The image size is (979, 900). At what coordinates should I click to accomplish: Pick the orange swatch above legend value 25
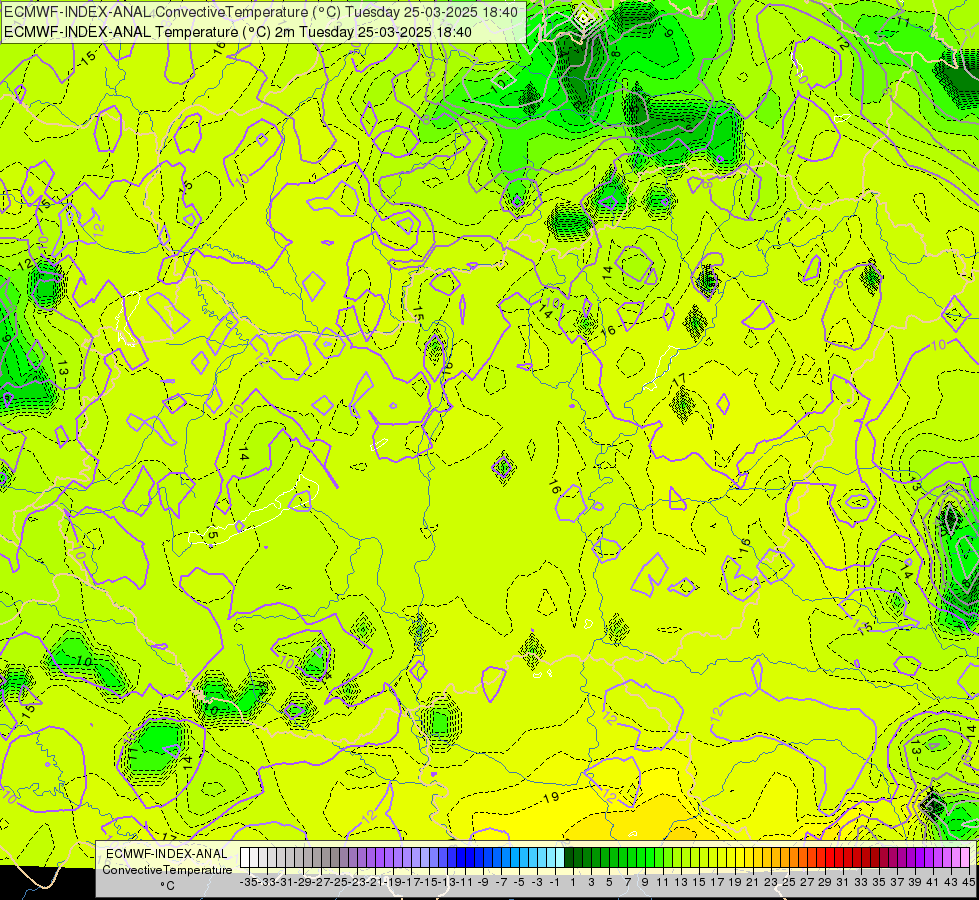pos(785,857)
